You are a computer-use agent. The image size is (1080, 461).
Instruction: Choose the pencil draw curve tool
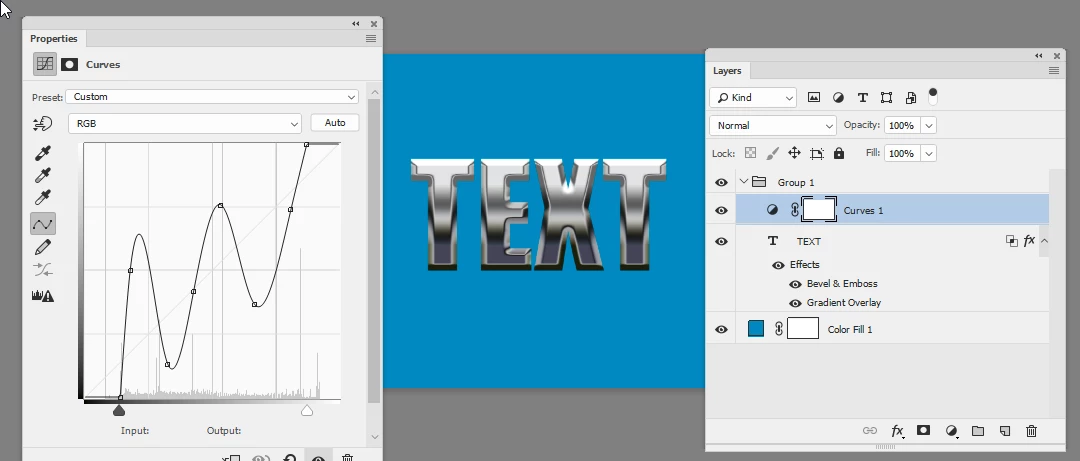coord(43,247)
